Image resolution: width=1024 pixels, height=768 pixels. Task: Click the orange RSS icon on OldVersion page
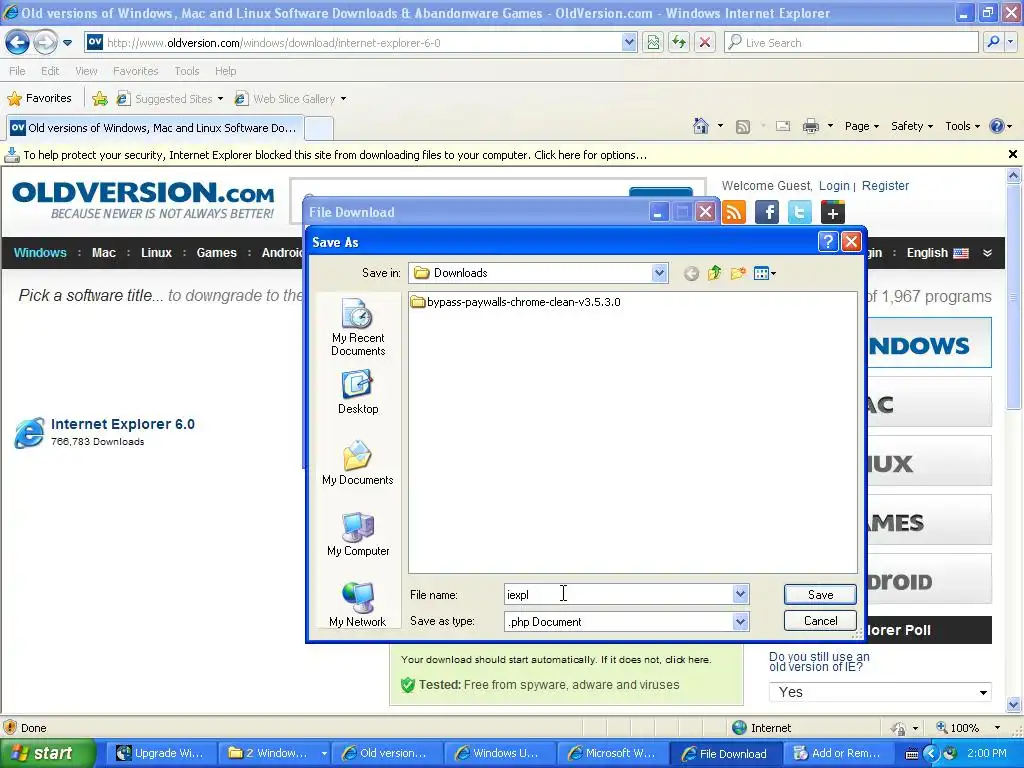[x=734, y=212]
